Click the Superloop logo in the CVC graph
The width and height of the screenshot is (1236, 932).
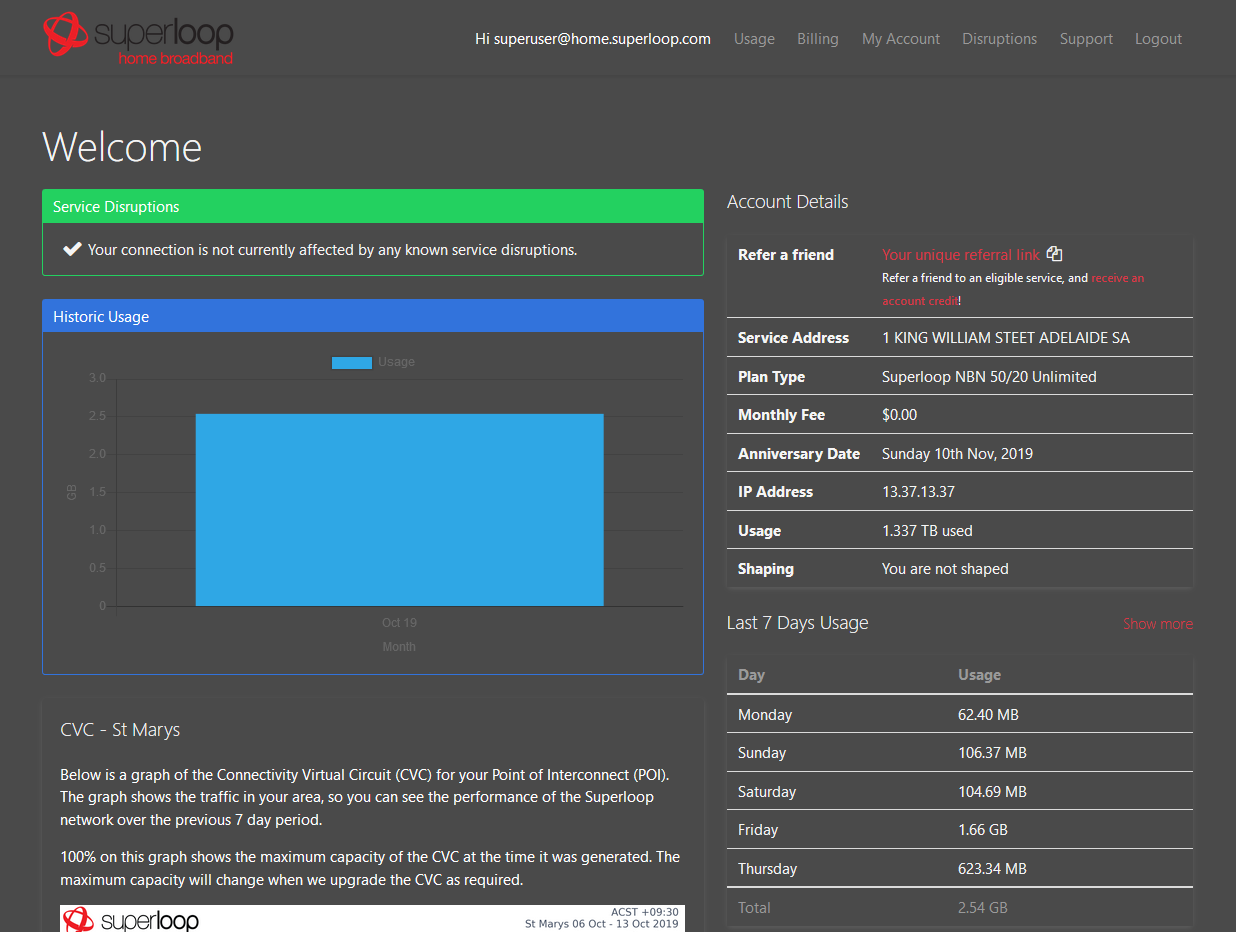click(130, 919)
